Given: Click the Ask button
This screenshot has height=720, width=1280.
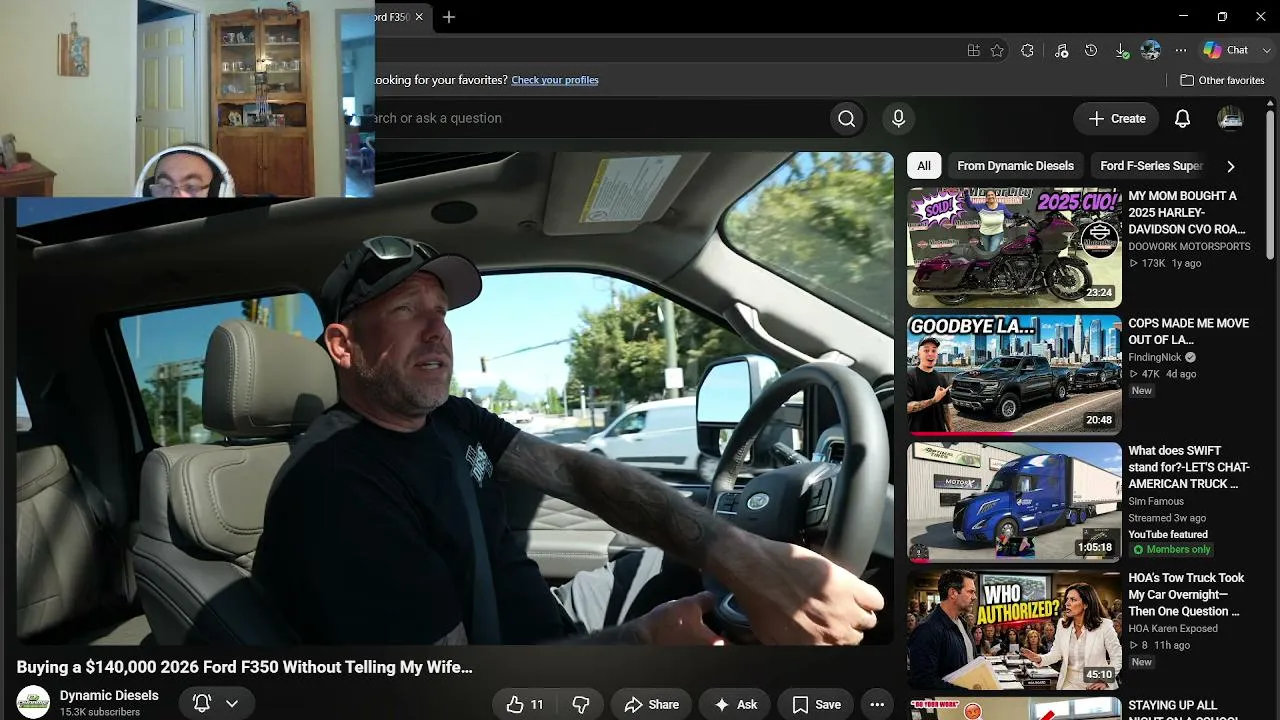Looking at the screenshot, I should click(x=735, y=705).
